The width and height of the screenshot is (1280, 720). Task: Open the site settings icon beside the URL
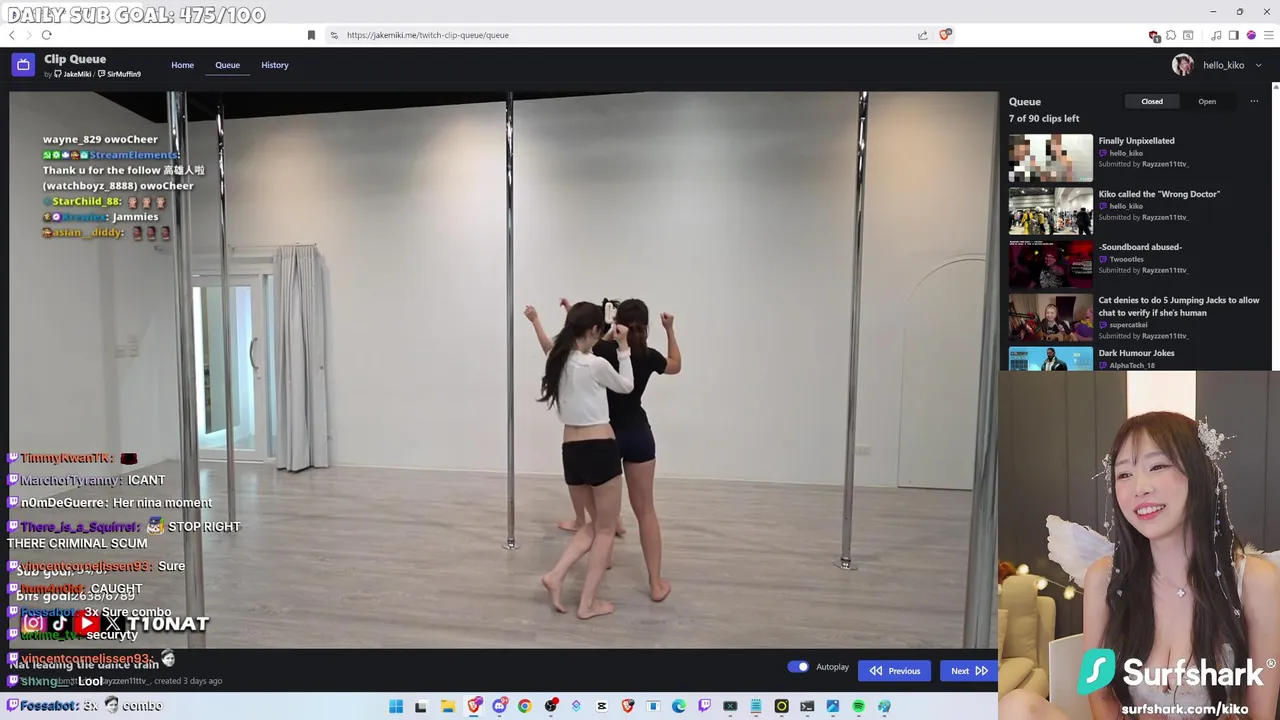[x=334, y=35]
